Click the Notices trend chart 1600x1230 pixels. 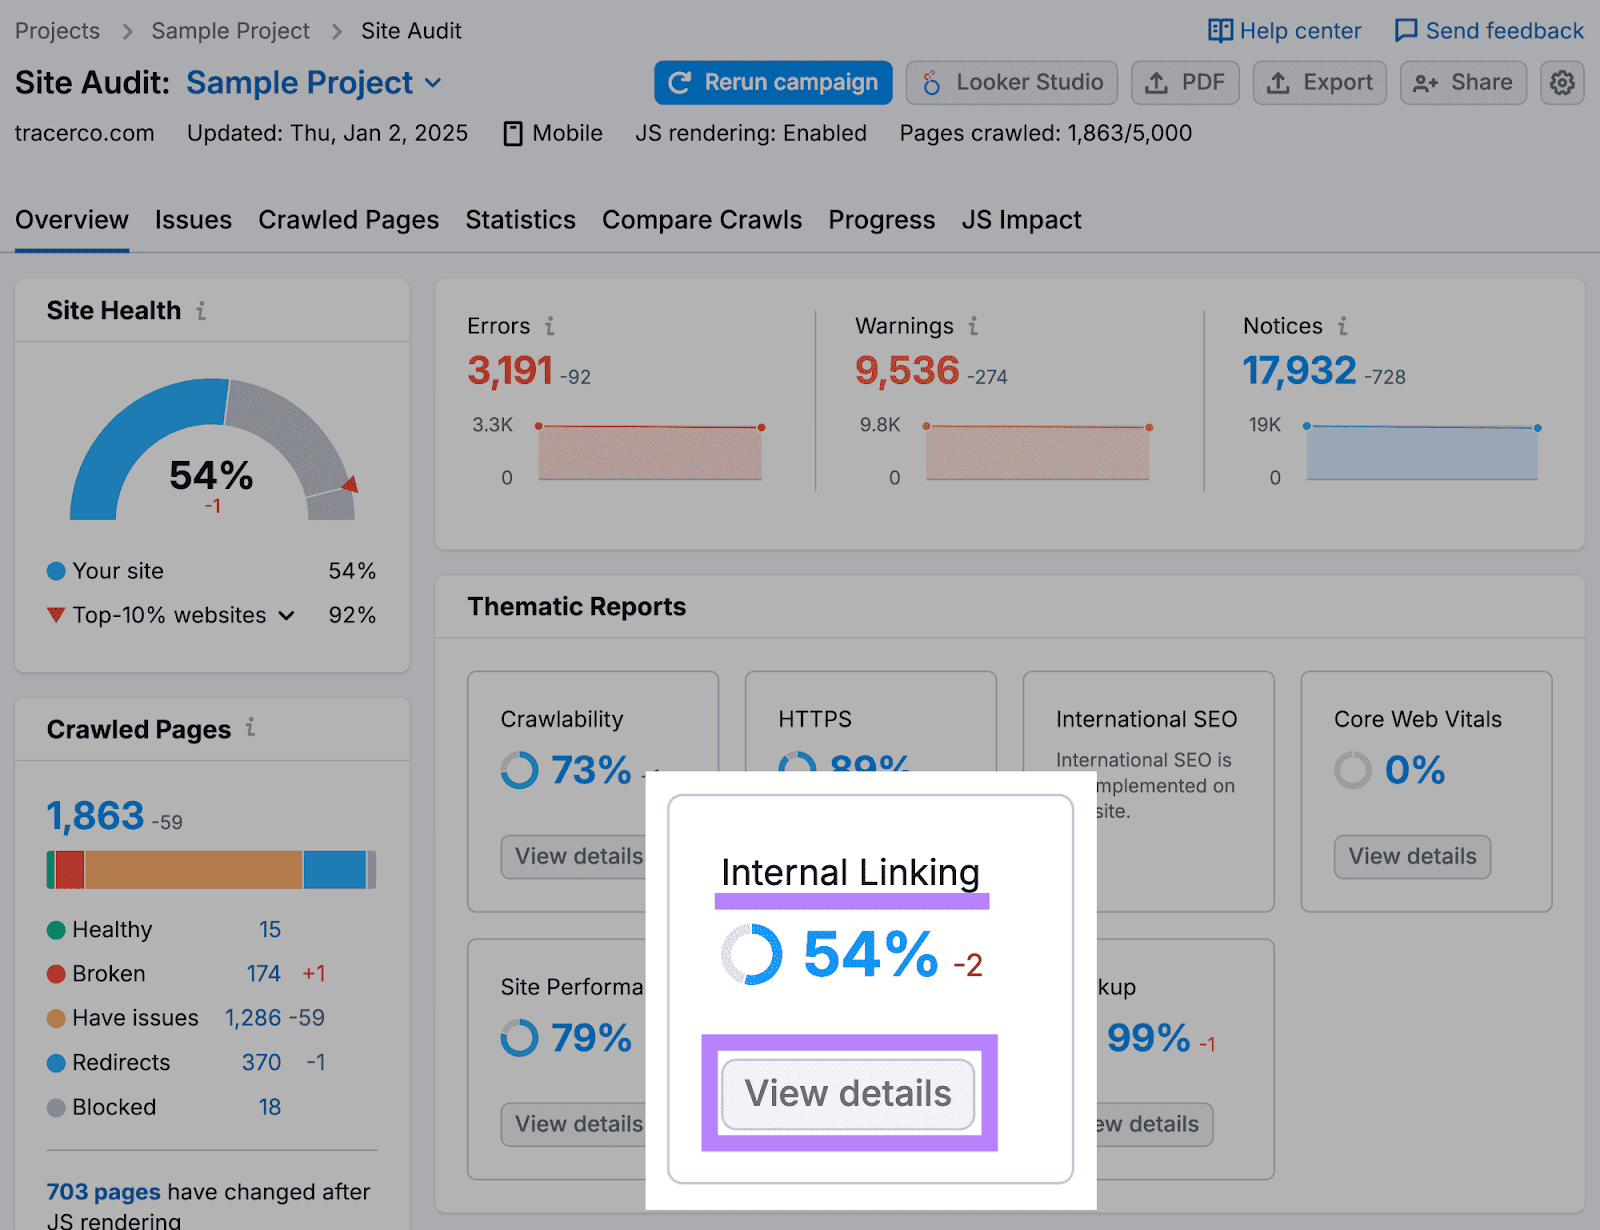click(x=1422, y=453)
